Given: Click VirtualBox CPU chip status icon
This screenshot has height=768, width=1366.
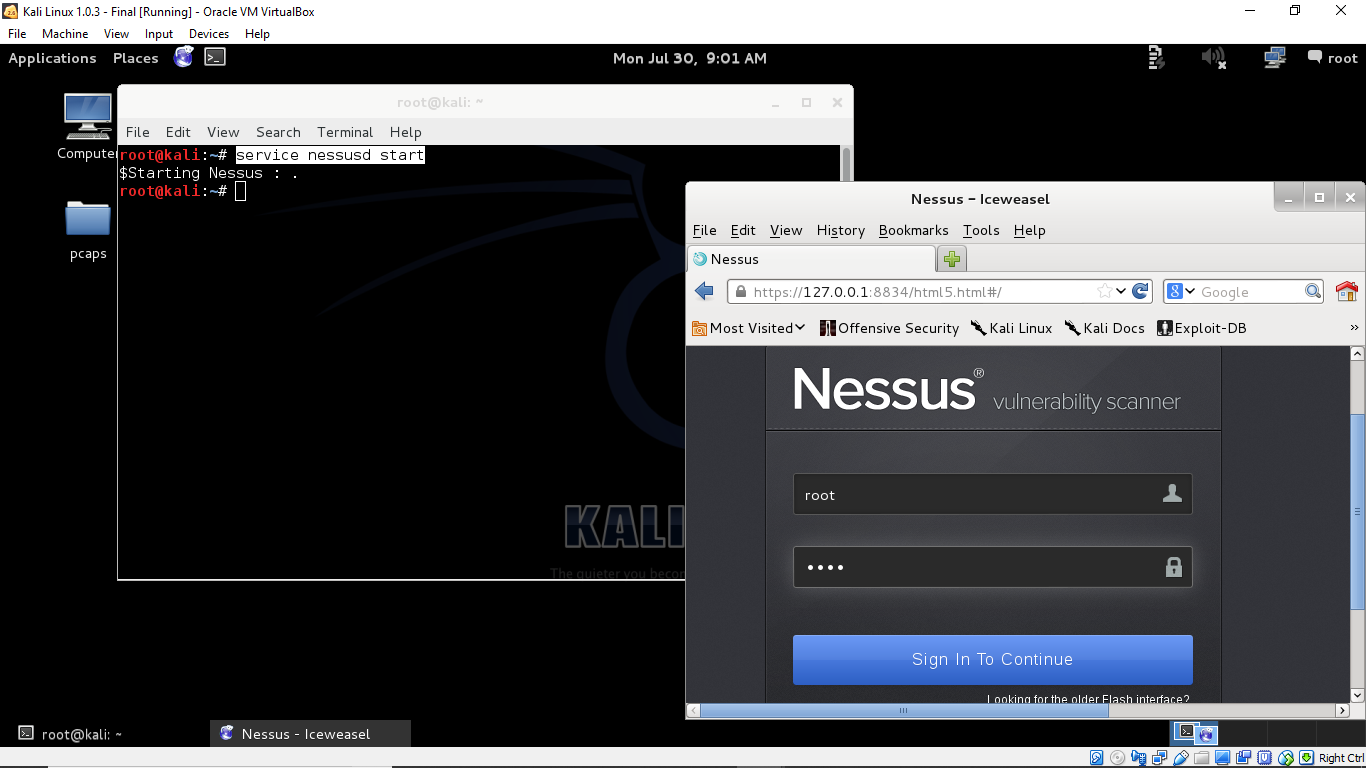Looking at the screenshot, I should click(1264, 757).
